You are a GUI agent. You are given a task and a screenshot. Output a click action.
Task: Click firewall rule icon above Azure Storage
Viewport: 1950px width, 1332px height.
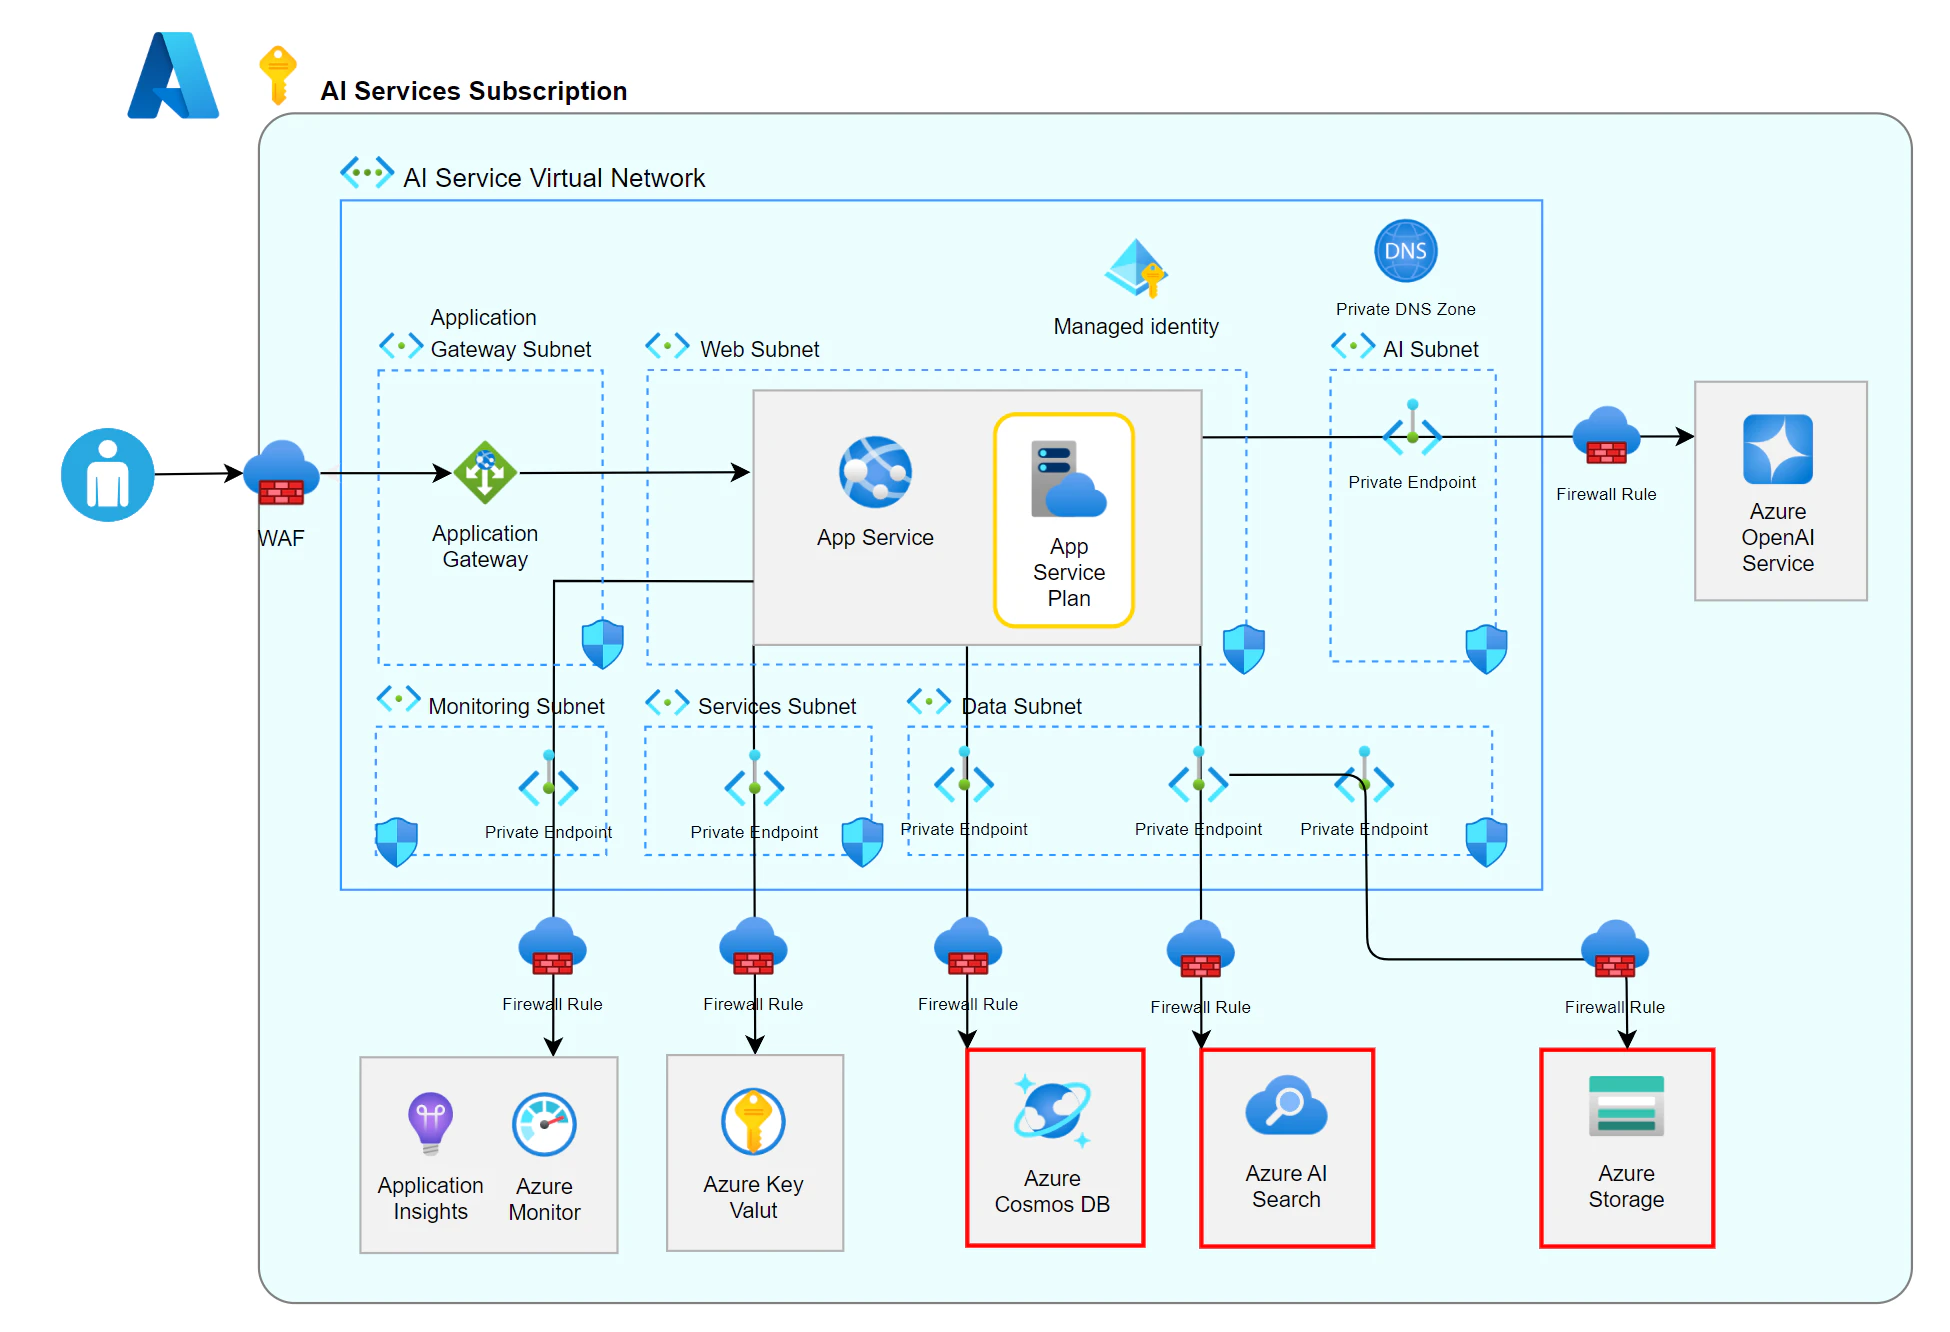tap(1615, 949)
